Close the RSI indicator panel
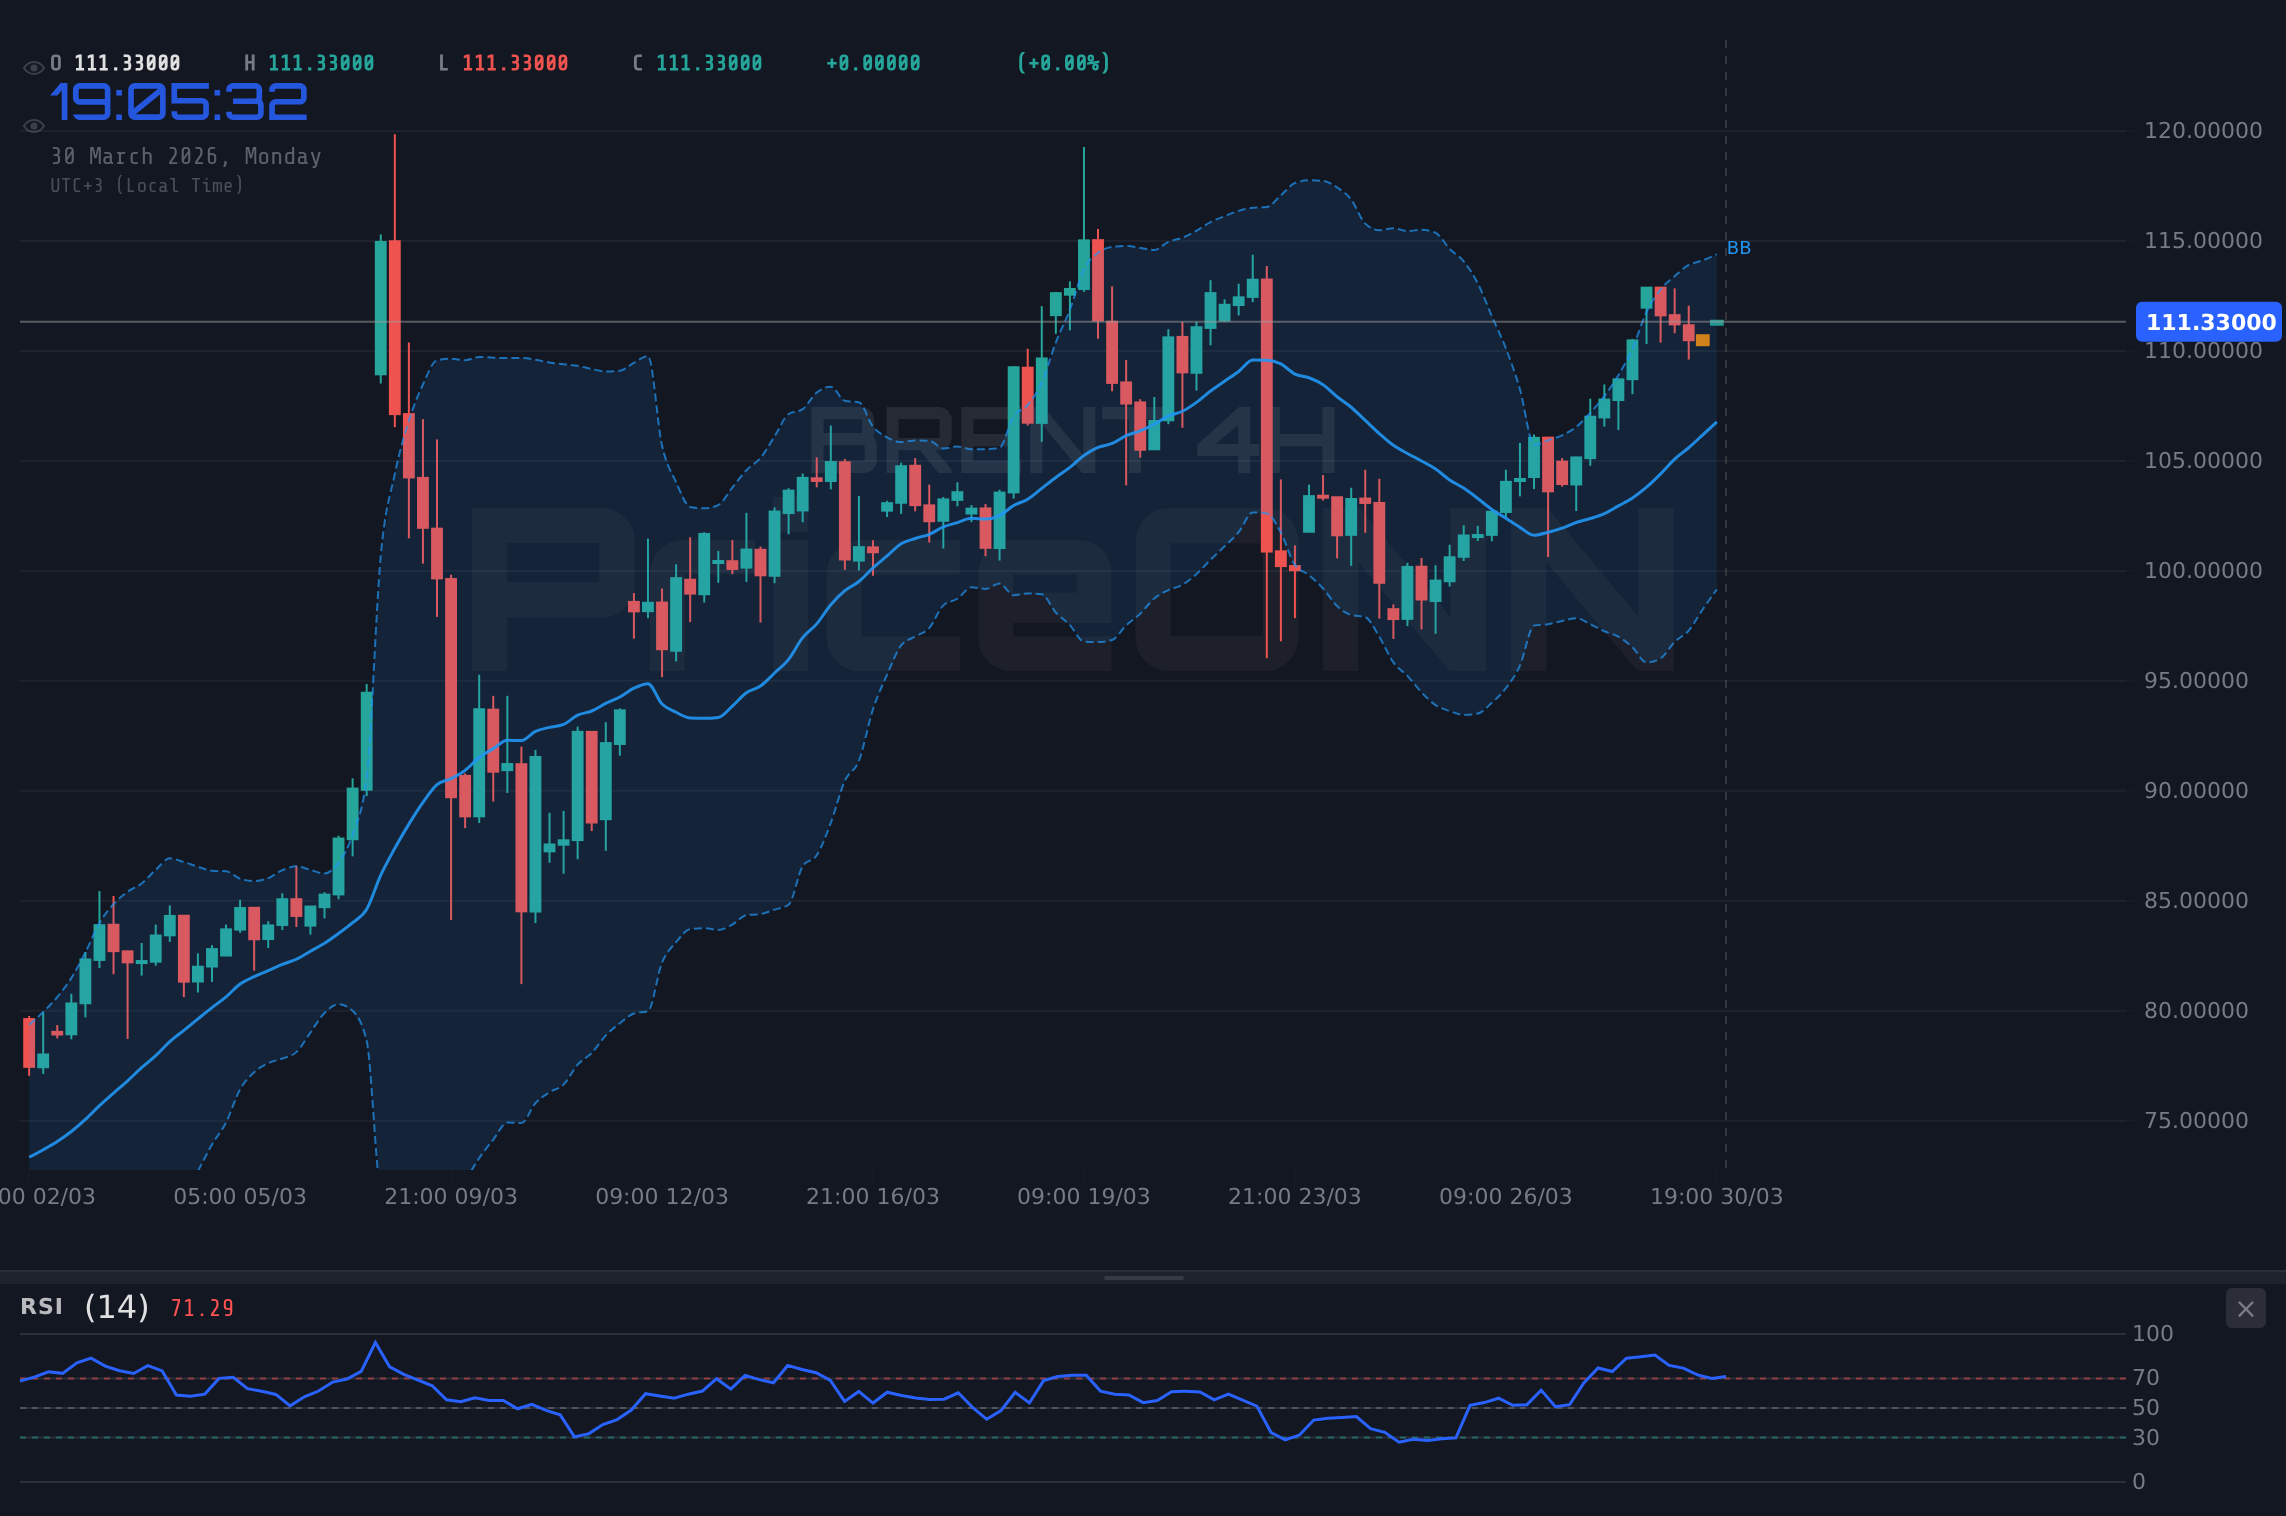This screenshot has width=2286, height=1516. [x=2246, y=1308]
